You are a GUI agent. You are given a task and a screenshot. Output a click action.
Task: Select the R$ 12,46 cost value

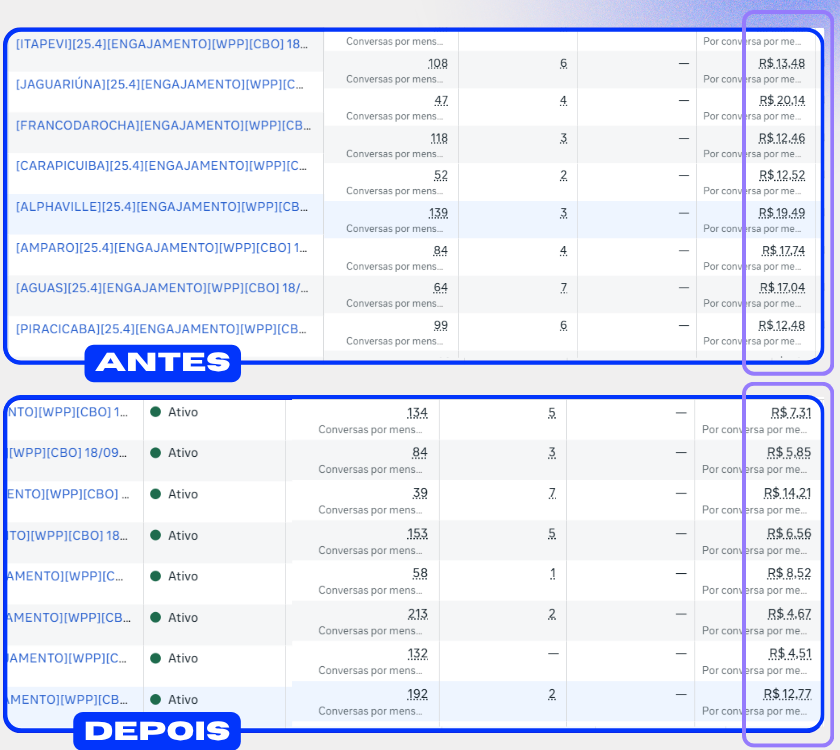[x=782, y=138]
